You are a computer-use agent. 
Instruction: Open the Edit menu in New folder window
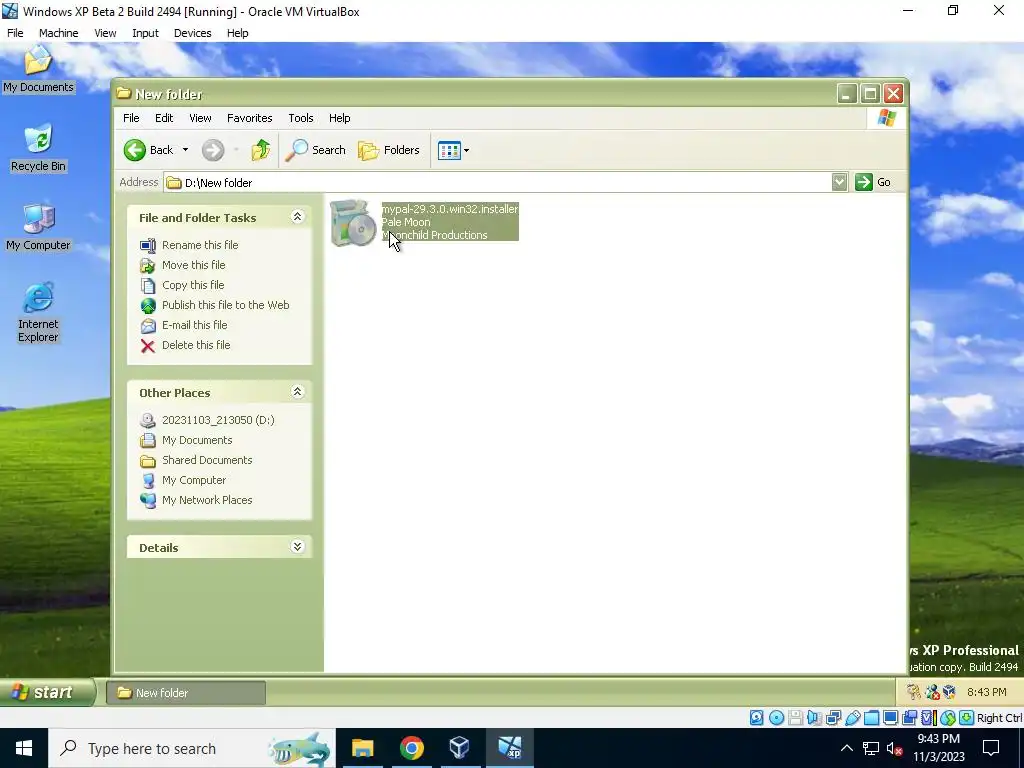pos(164,118)
